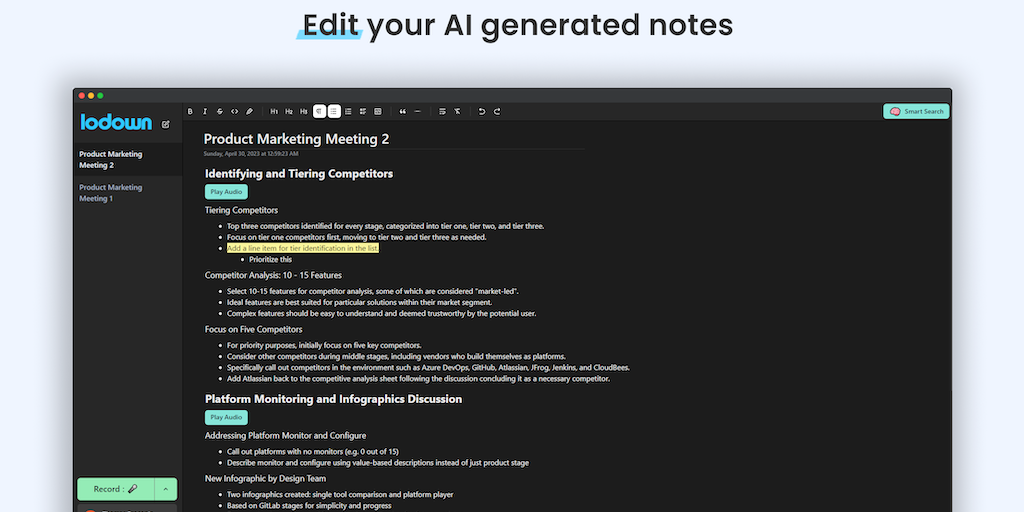Image resolution: width=1024 pixels, height=512 pixels.
Task: Click the bullet about value-based descriptions
Action: [378, 462]
